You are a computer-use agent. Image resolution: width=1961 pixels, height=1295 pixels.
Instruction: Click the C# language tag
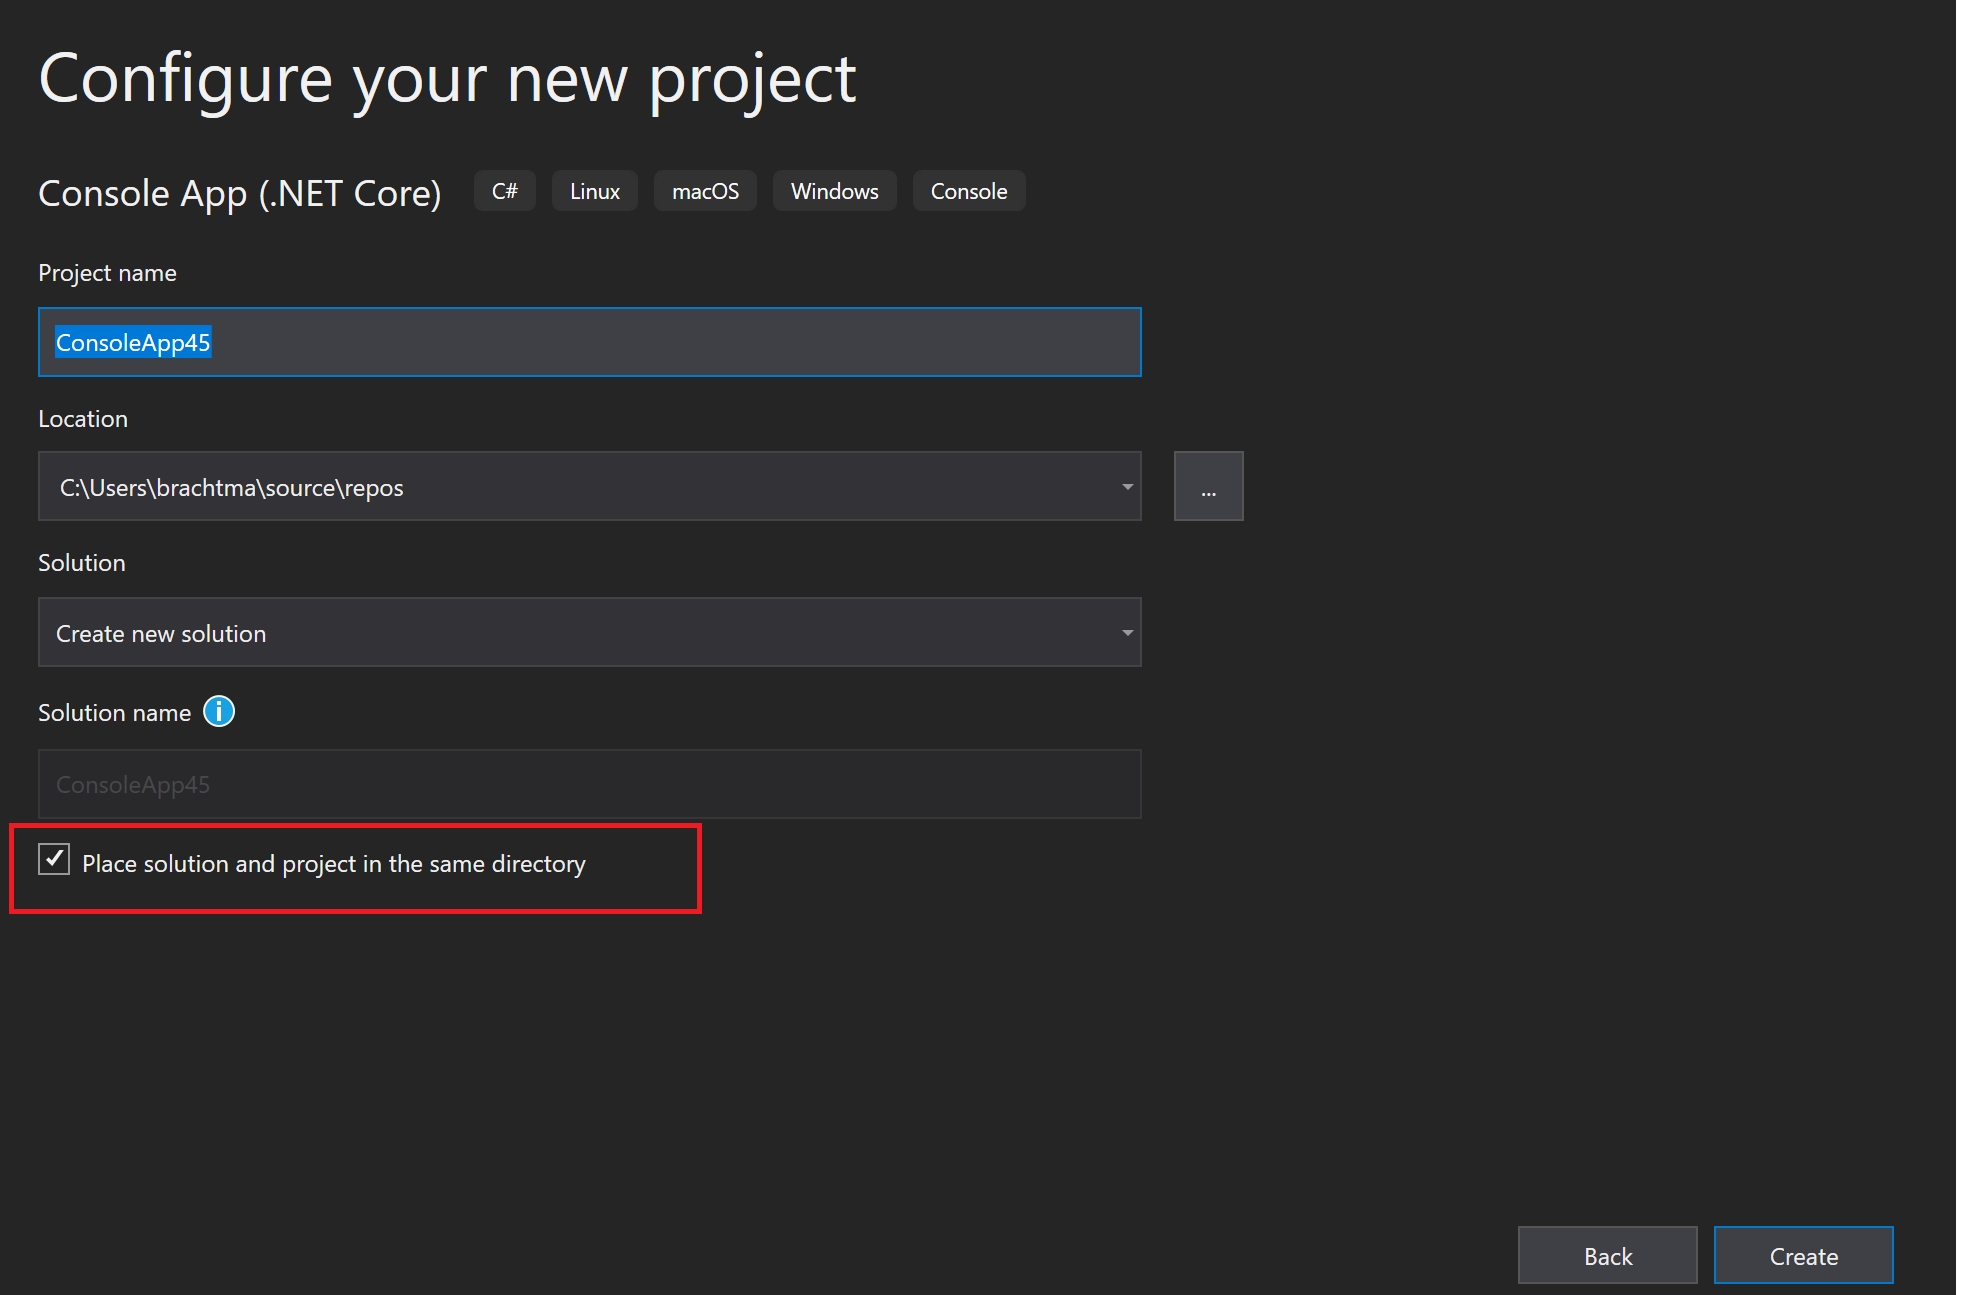click(x=504, y=190)
